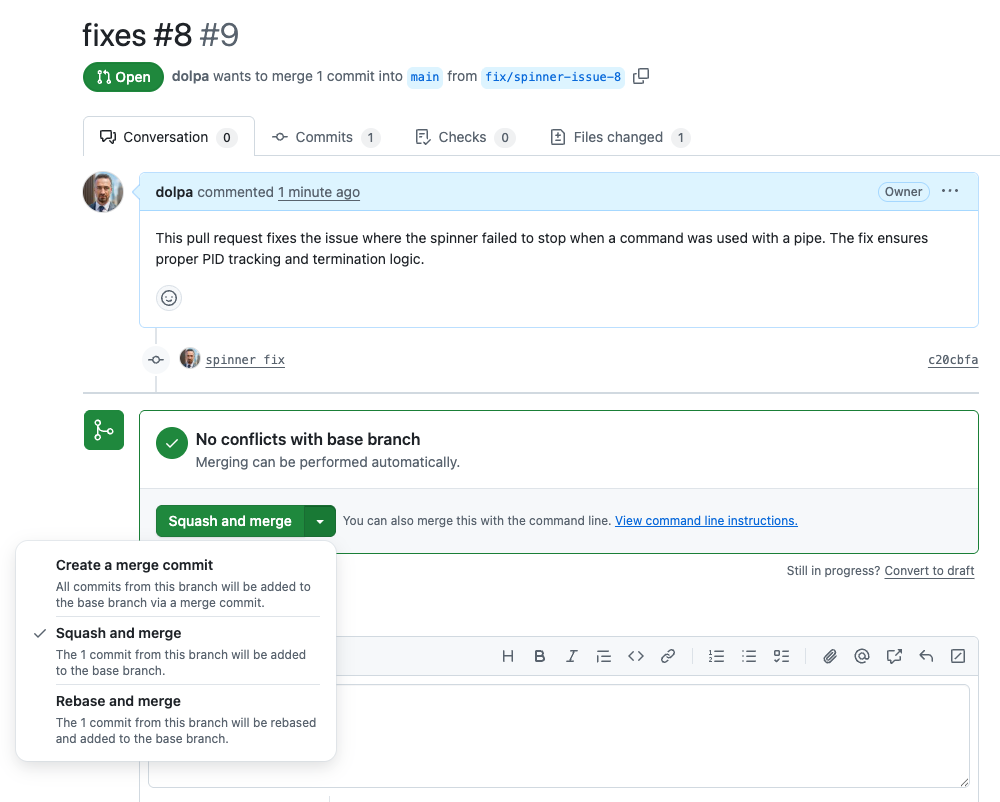
Task: Insert a heading in the comment editor
Action: pyautogui.click(x=508, y=656)
